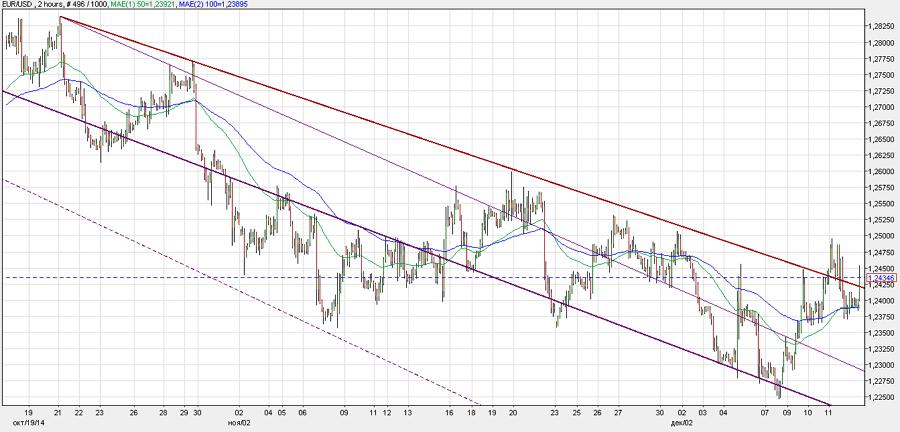Click date label 28 on time axis
Screen dimensions: 900x432
coord(164,412)
